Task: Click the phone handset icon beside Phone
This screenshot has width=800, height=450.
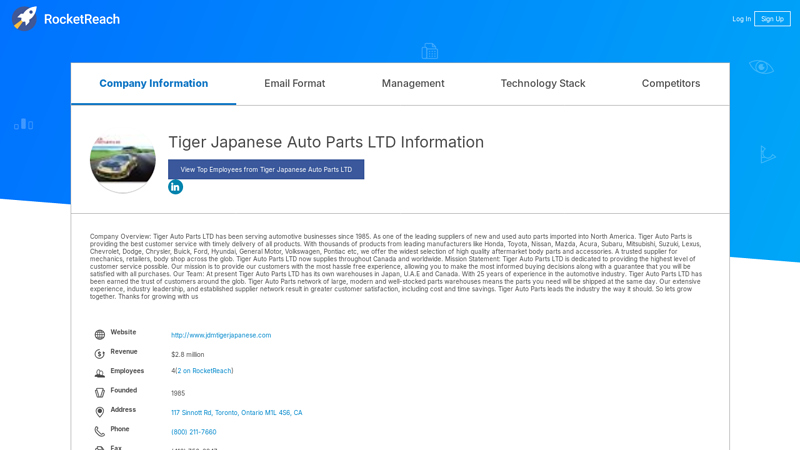Action: [99, 431]
